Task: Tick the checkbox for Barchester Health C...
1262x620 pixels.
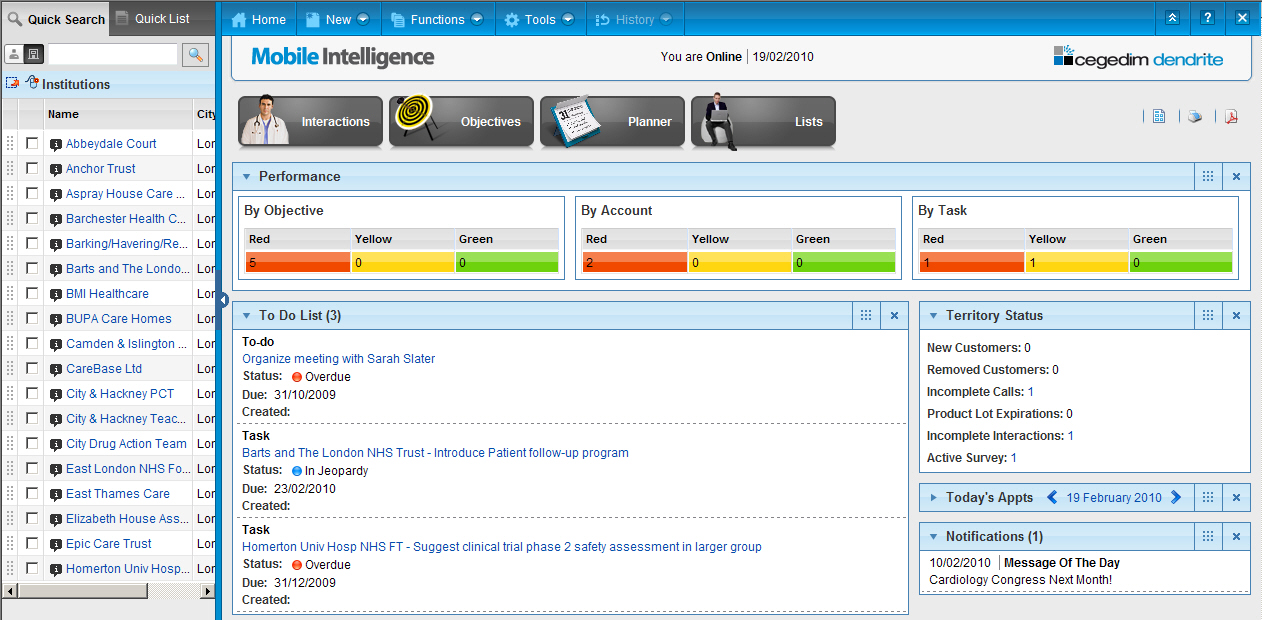Action: 32,218
